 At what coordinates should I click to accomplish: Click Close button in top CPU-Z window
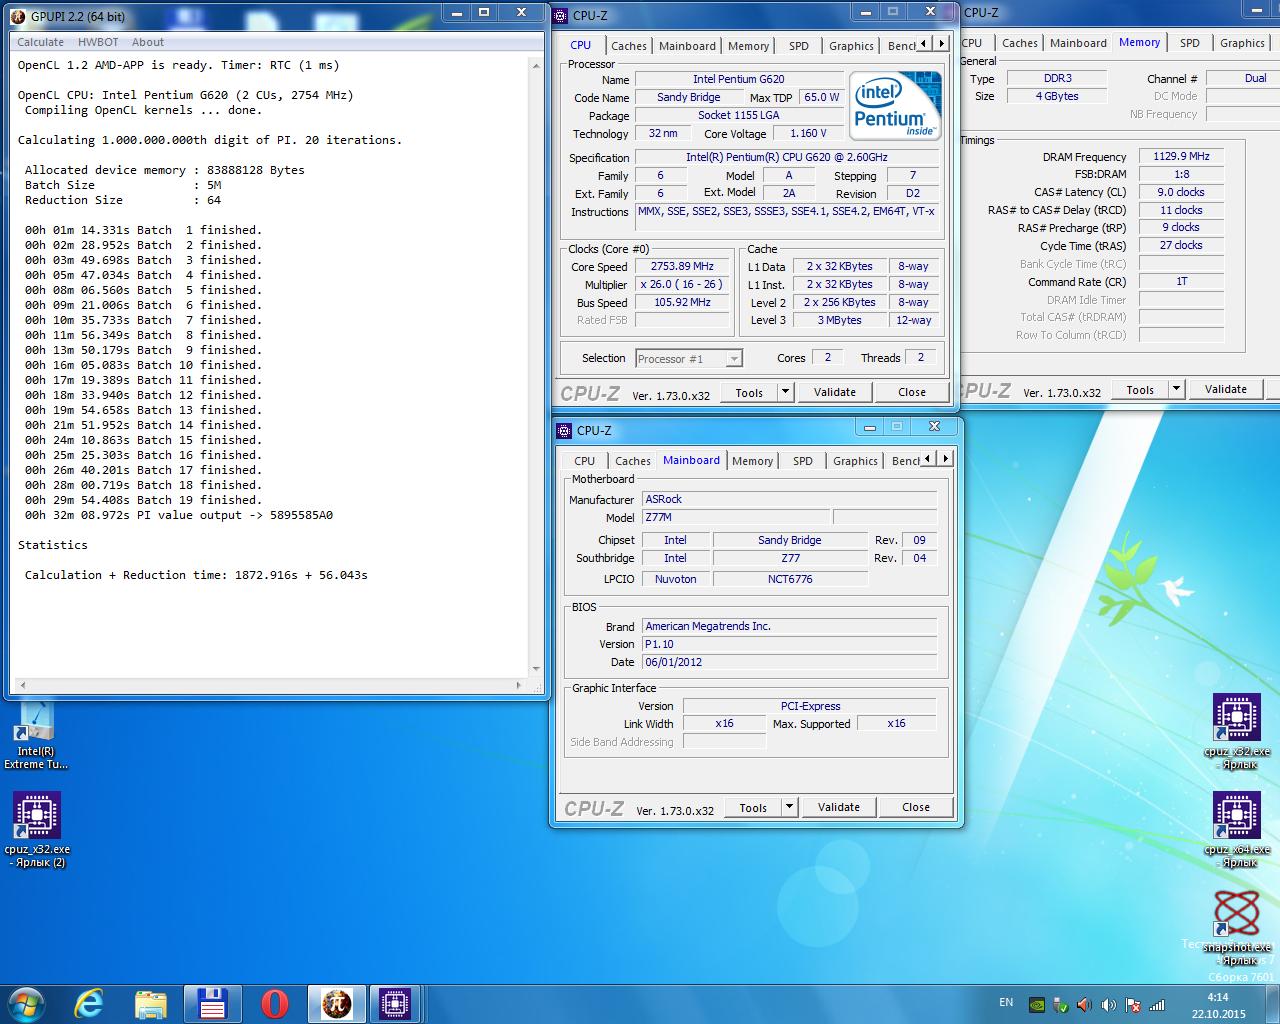click(x=912, y=392)
